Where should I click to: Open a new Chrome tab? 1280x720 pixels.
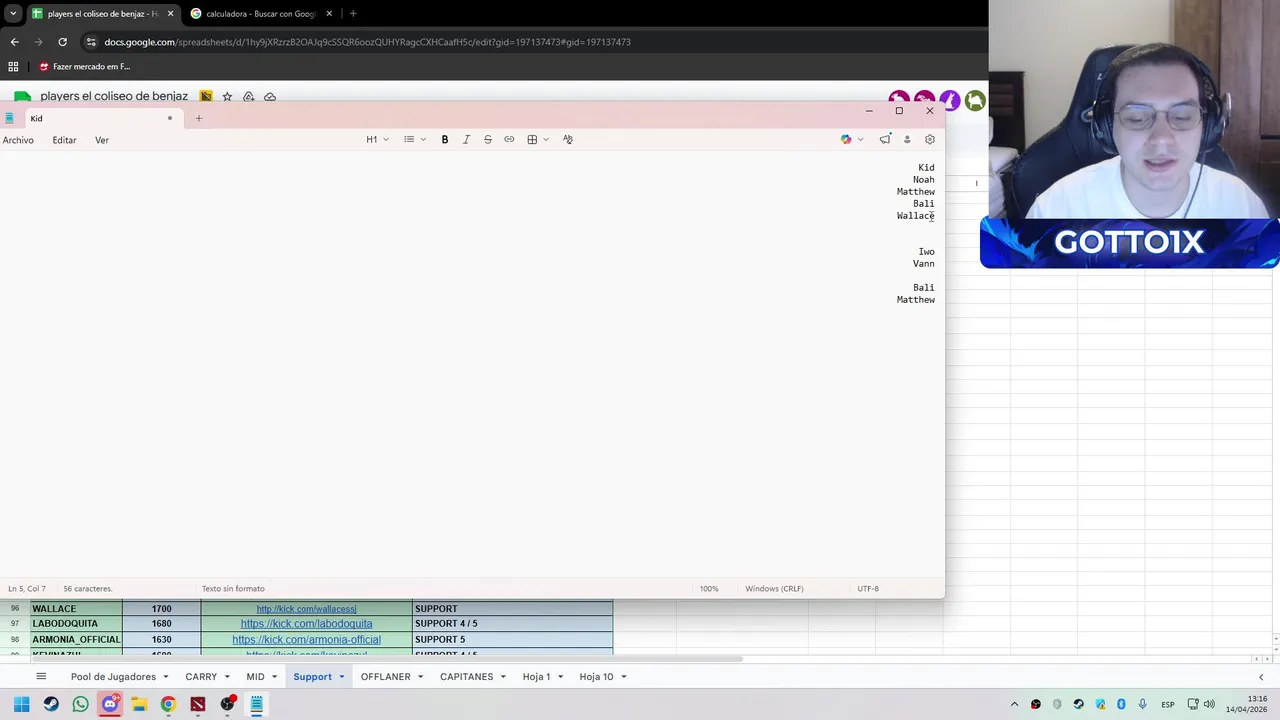pos(353,14)
